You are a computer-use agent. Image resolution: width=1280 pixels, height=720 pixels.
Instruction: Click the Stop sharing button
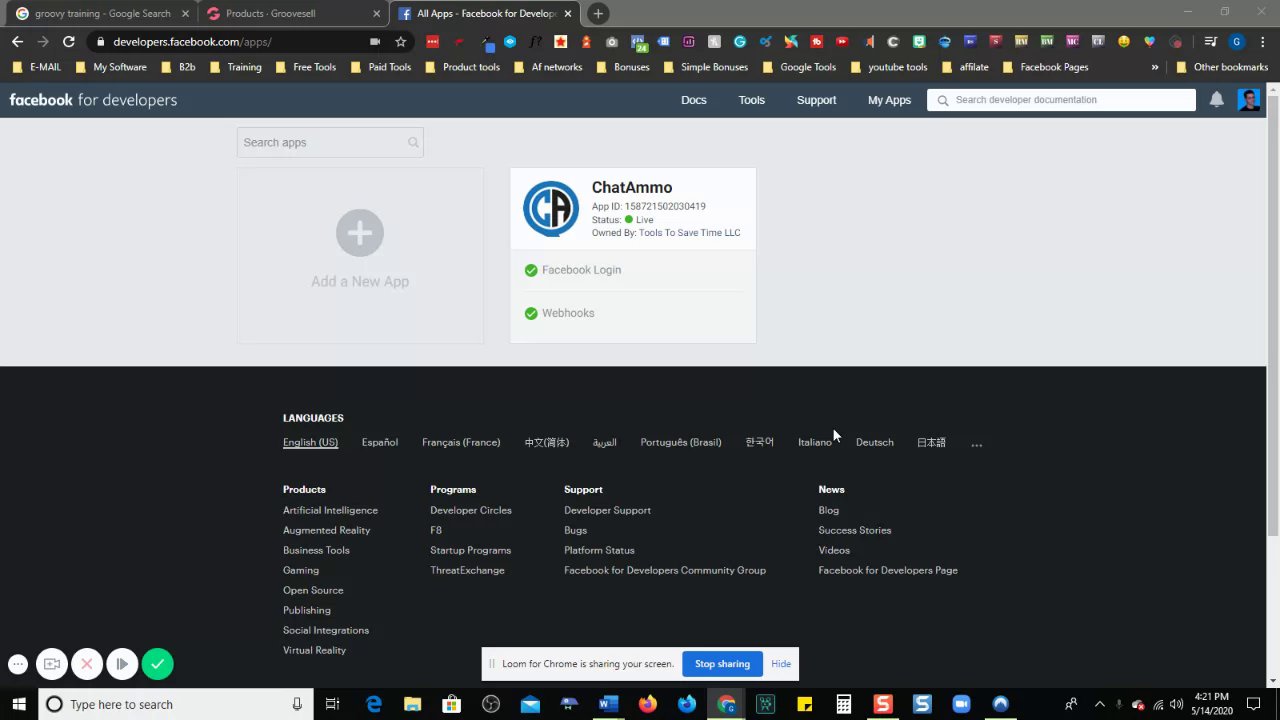click(722, 664)
